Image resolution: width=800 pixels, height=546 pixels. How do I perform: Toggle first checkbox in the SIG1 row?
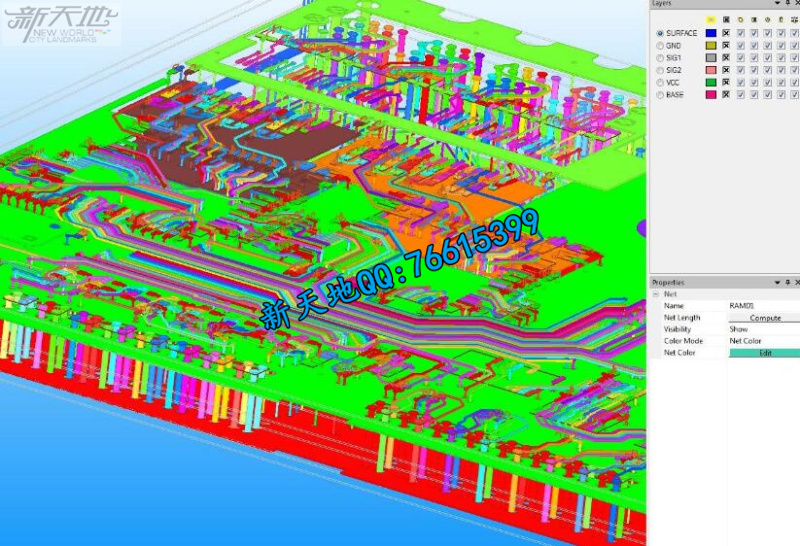click(x=740, y=58)
